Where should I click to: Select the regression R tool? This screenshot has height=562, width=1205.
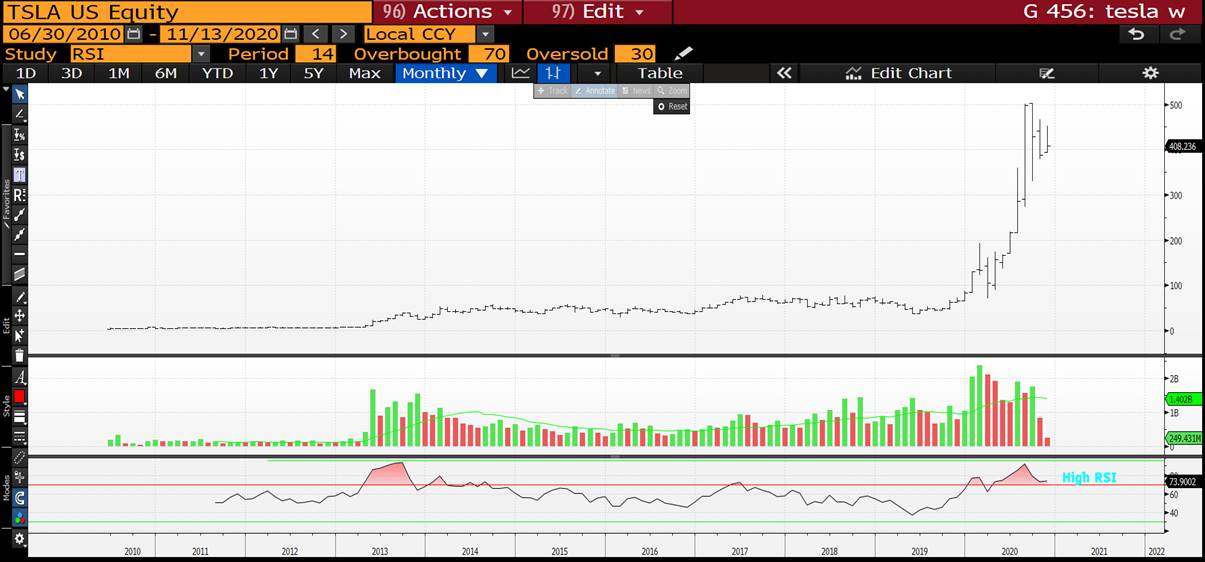19,194
